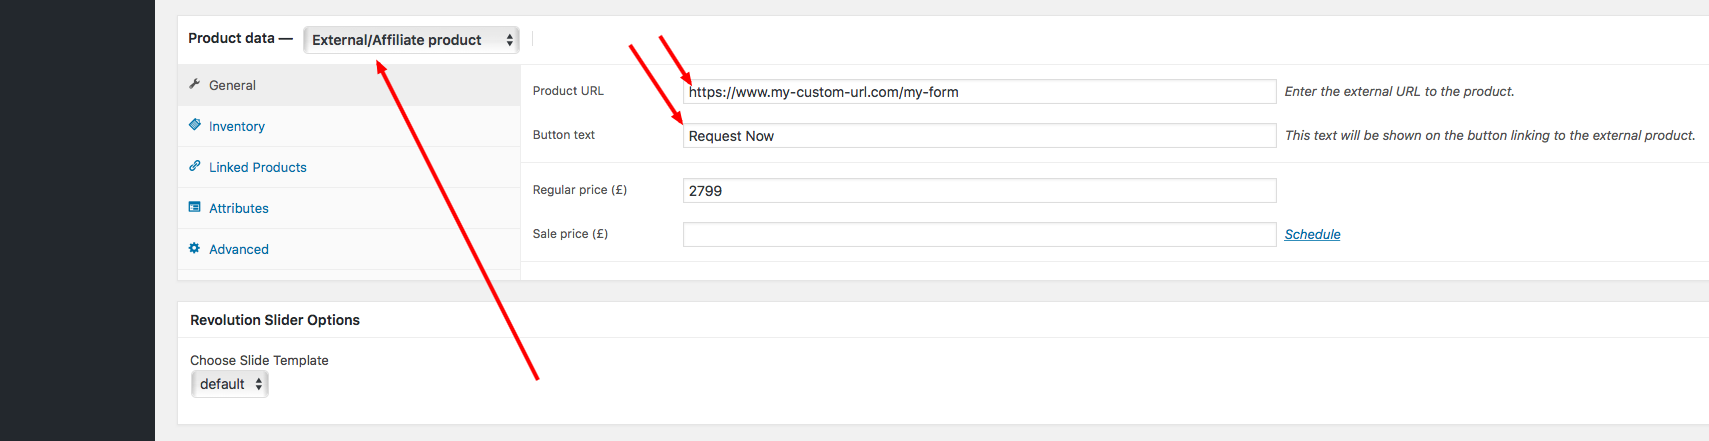Click the Attributes list icon

[x=194, y=207]
